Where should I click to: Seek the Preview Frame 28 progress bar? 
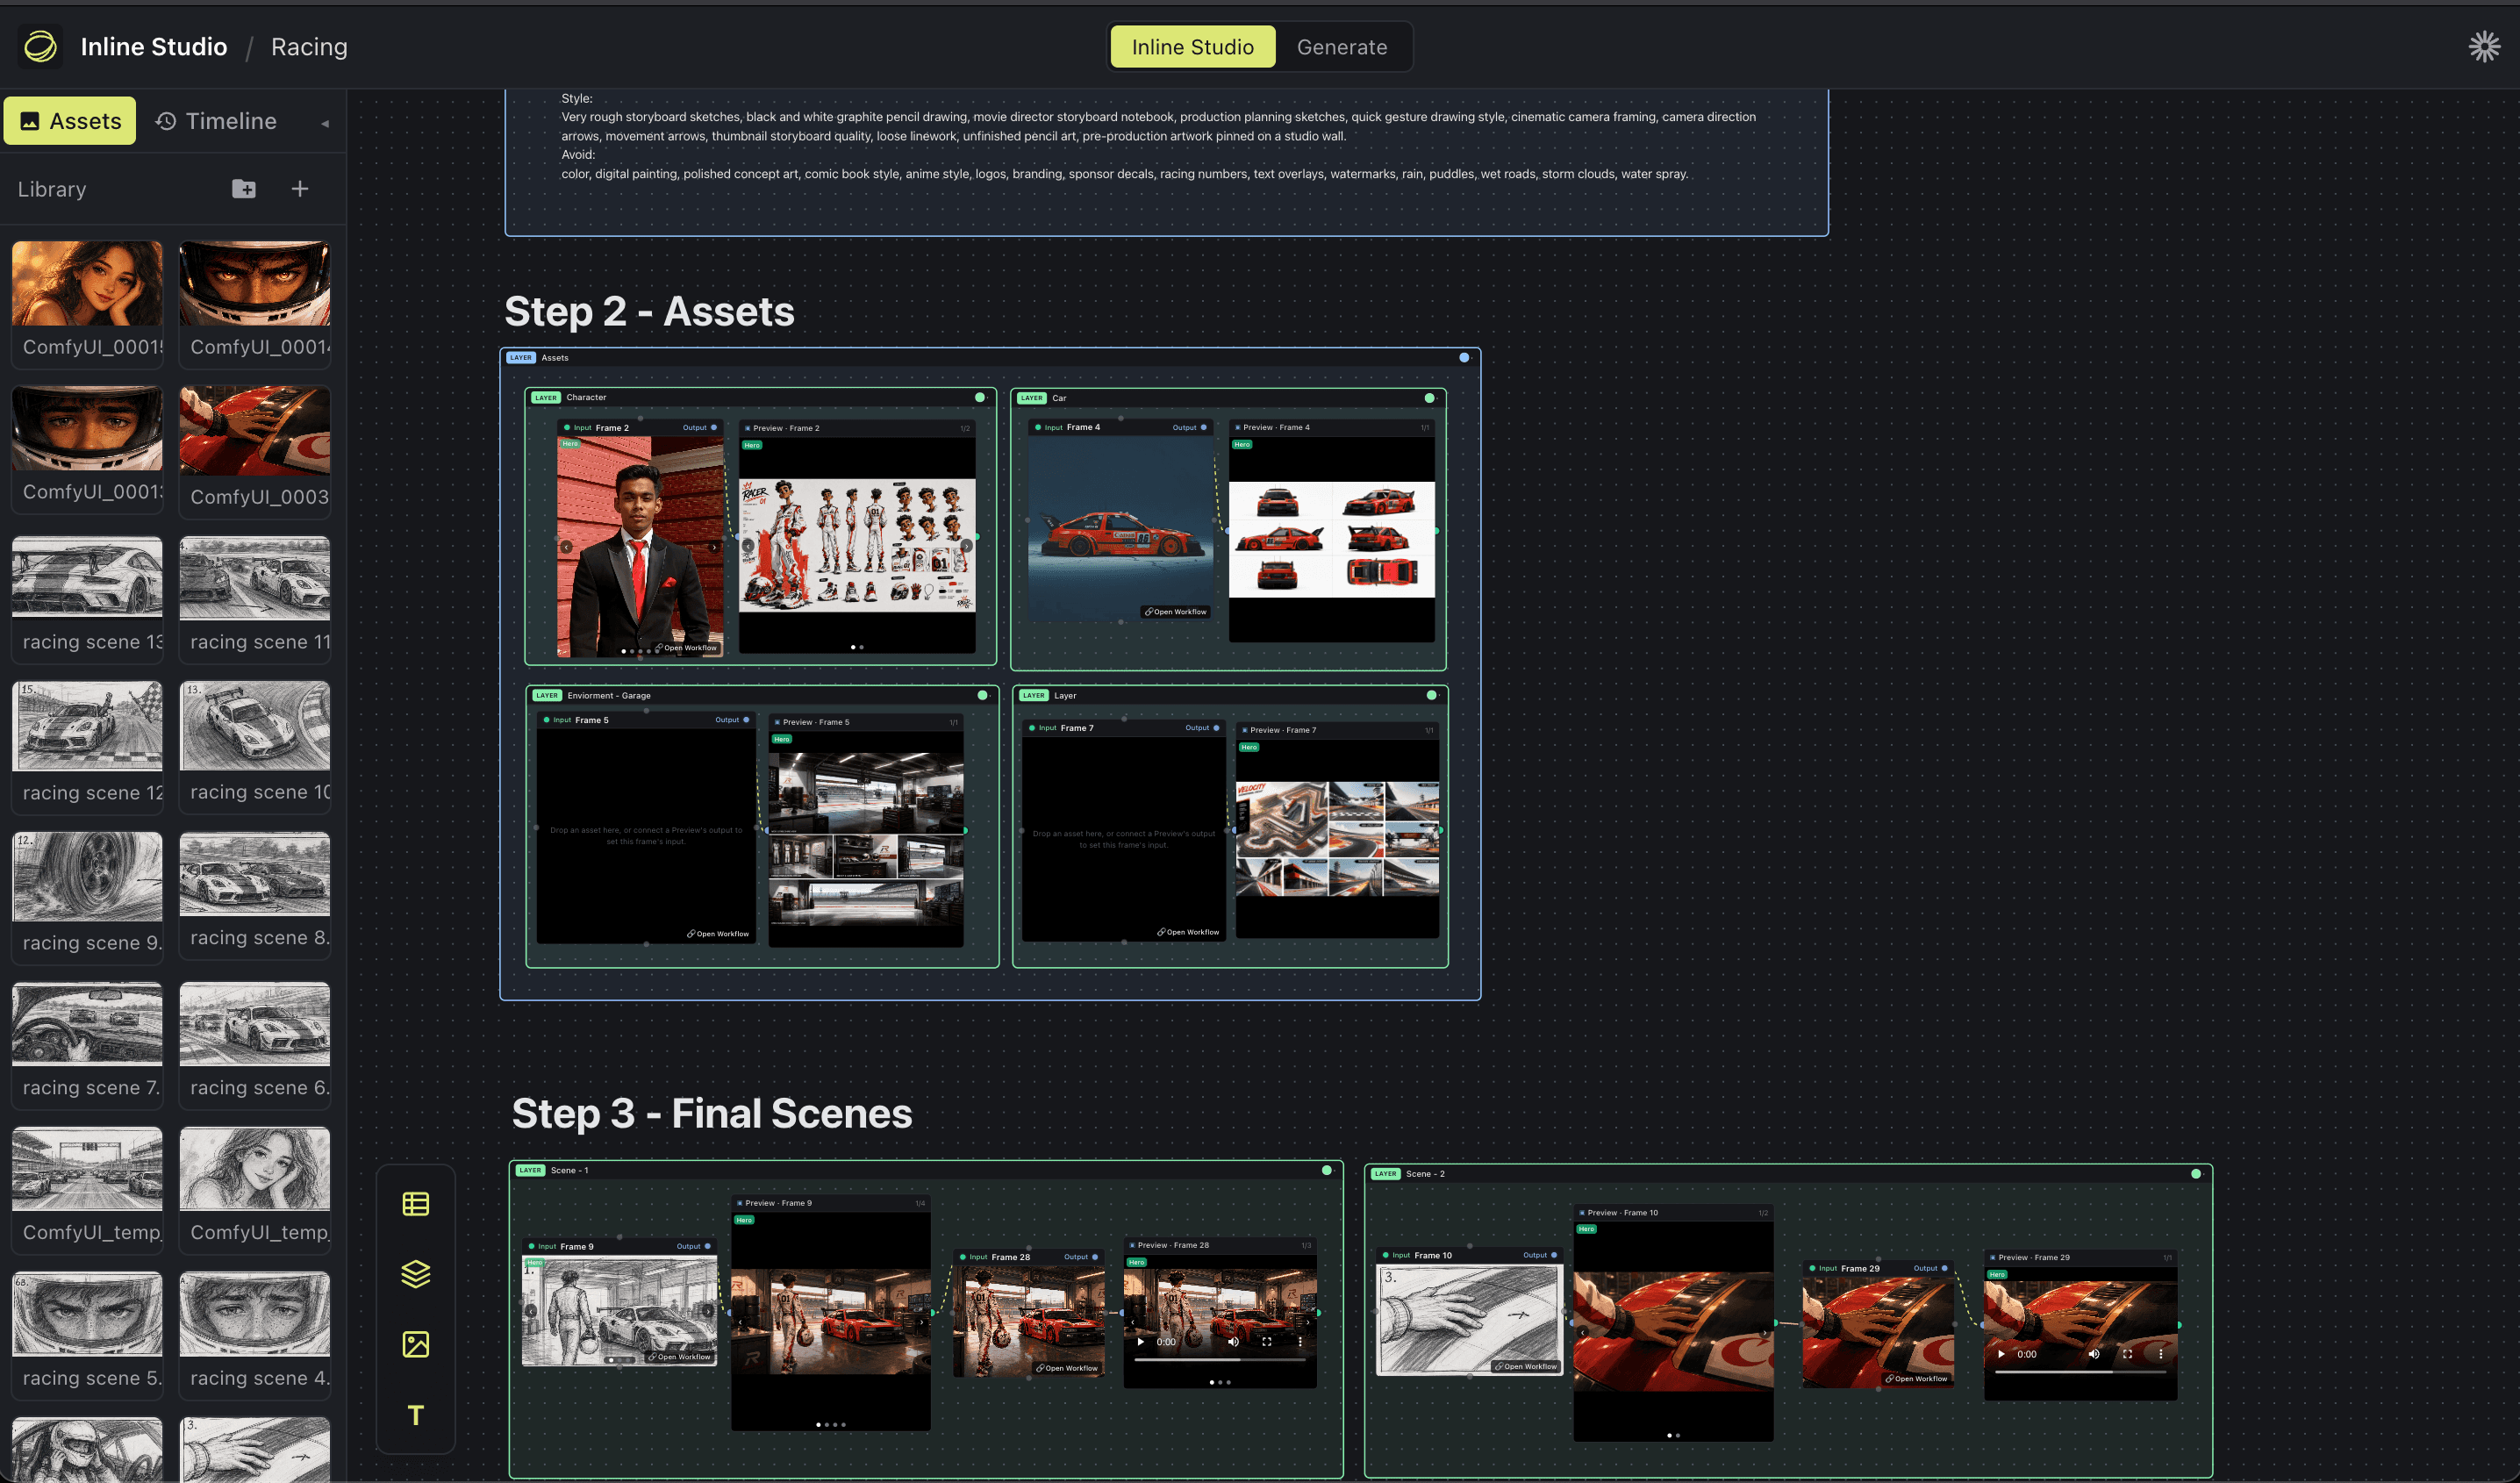[x=1219, y=1360]
